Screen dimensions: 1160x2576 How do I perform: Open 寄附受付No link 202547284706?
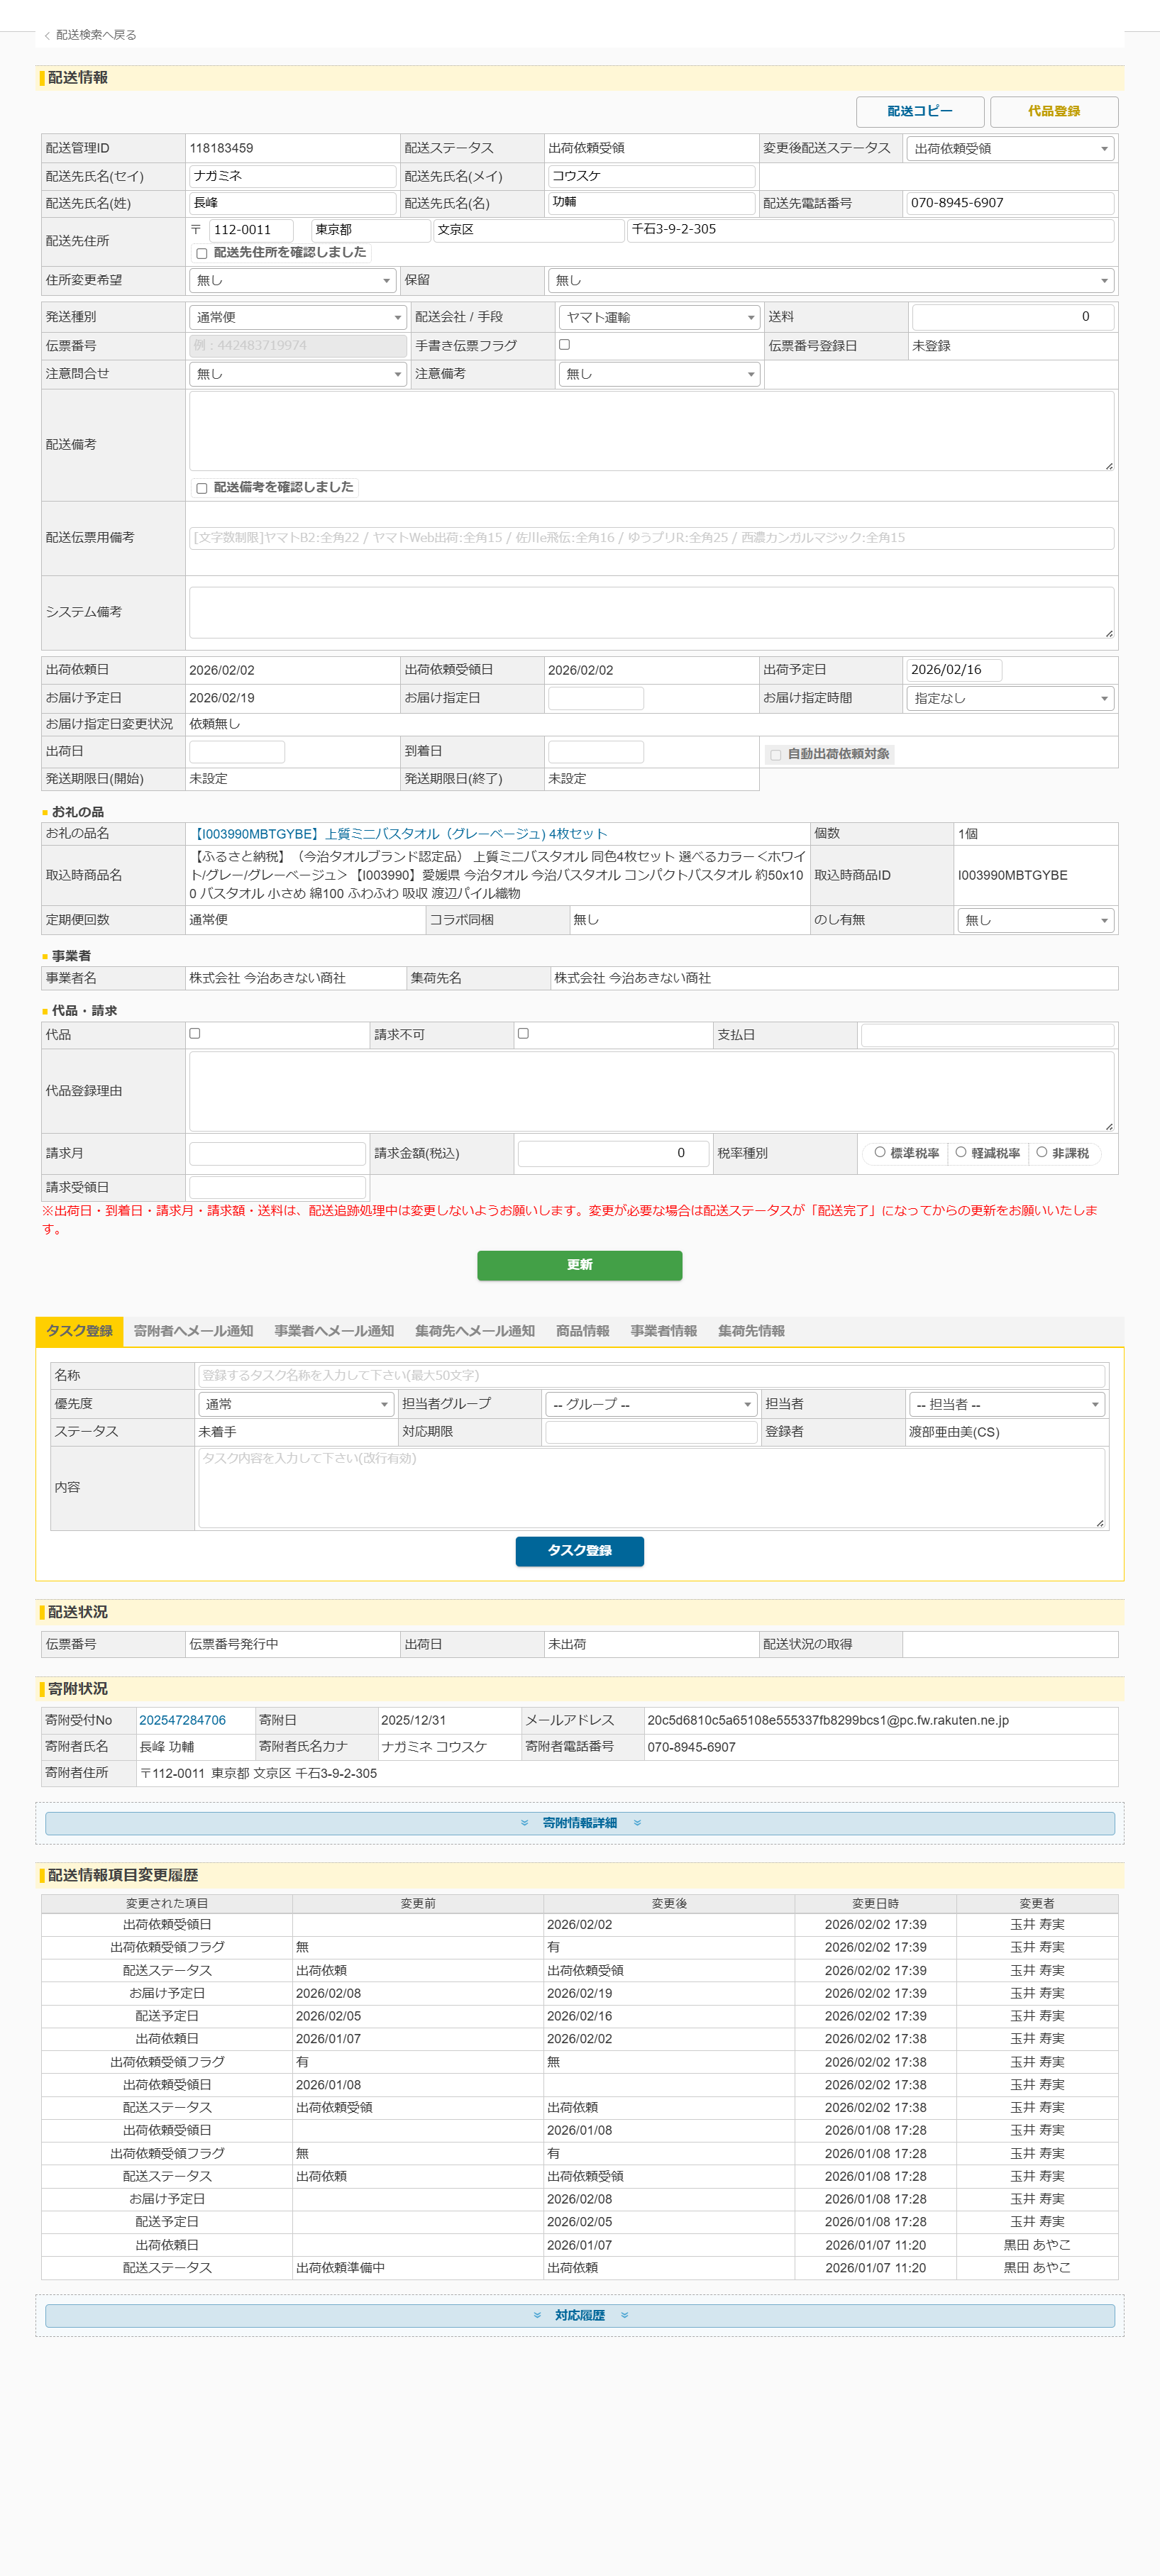(182, 1720)
